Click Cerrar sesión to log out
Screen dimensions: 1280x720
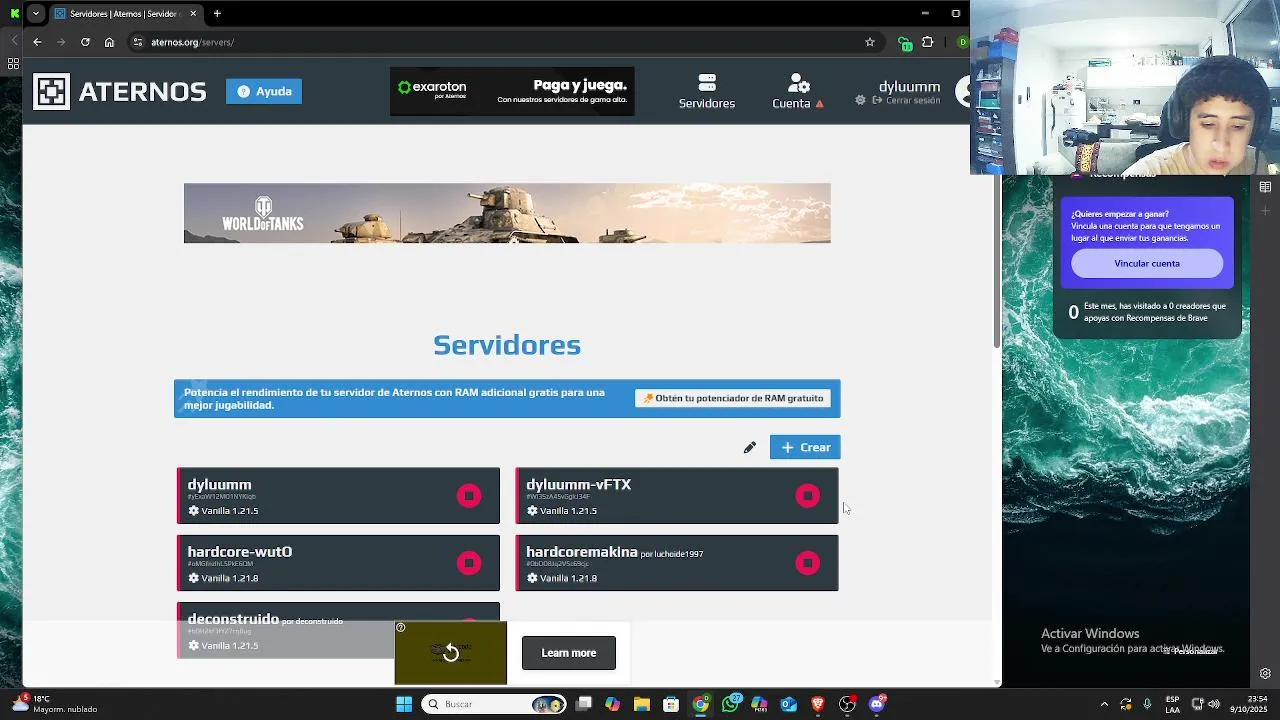pyautogui.click(x=907, y=100)
